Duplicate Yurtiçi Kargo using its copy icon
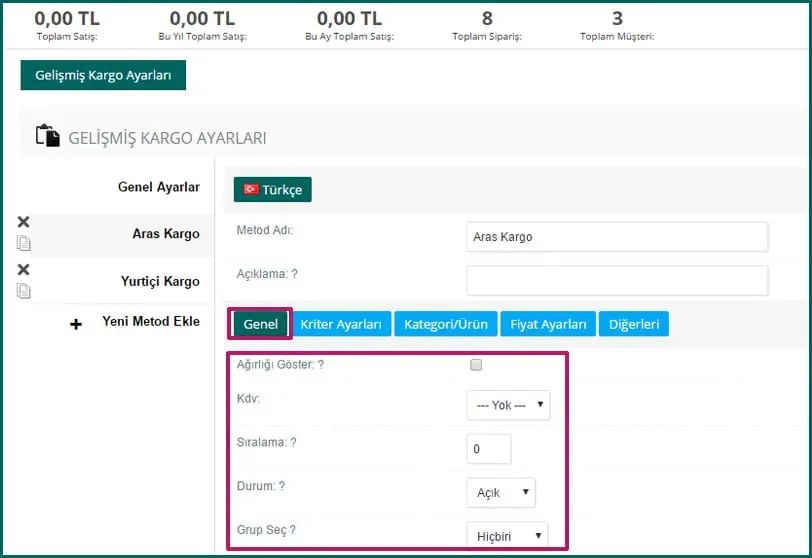 (24, 291)
